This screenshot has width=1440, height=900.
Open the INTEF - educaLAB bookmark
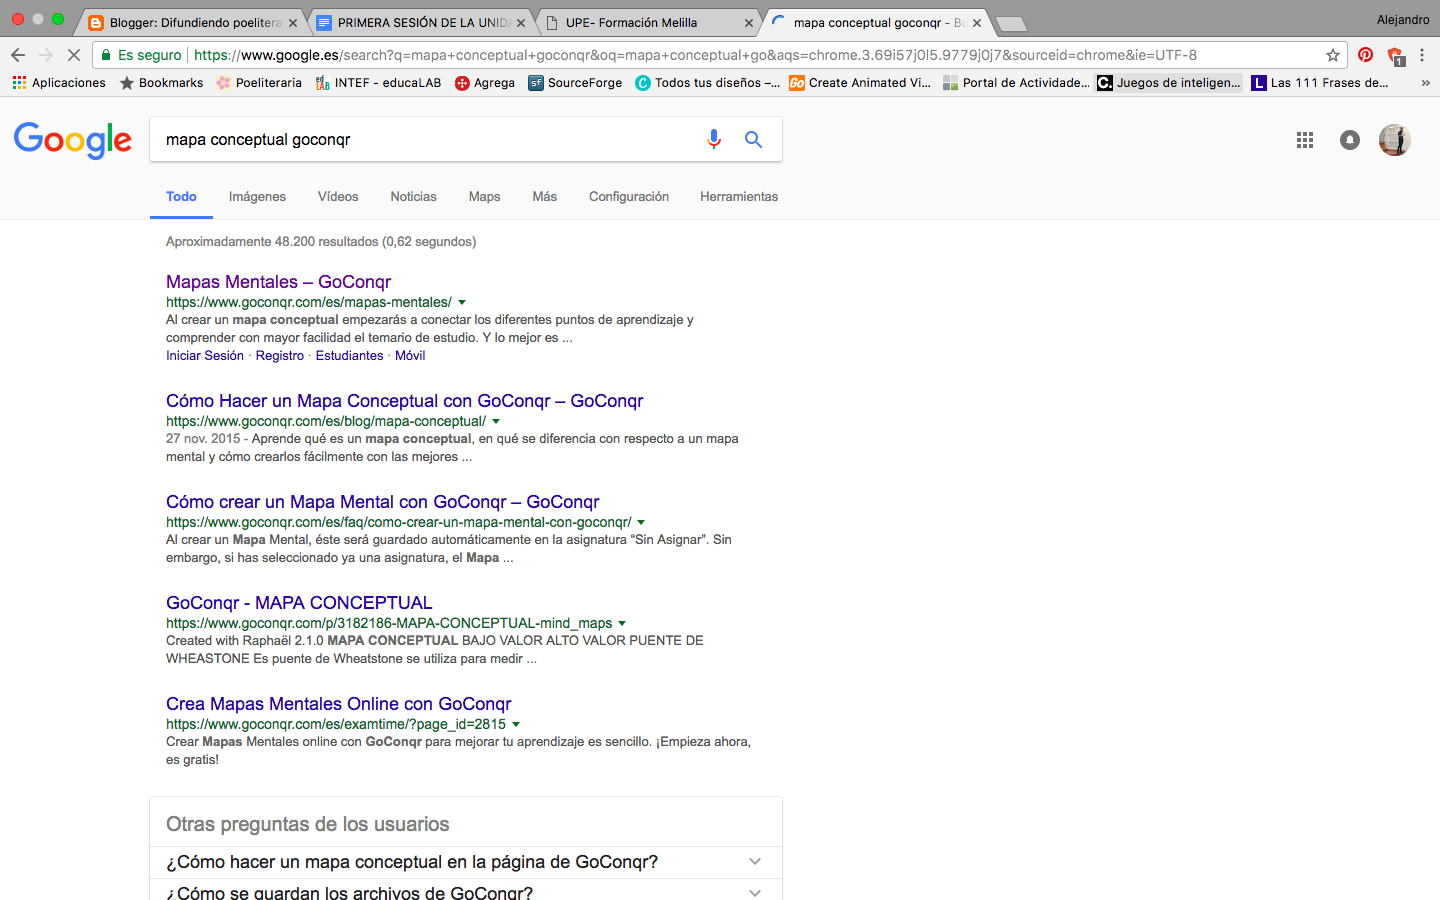(x=378, y=83)
